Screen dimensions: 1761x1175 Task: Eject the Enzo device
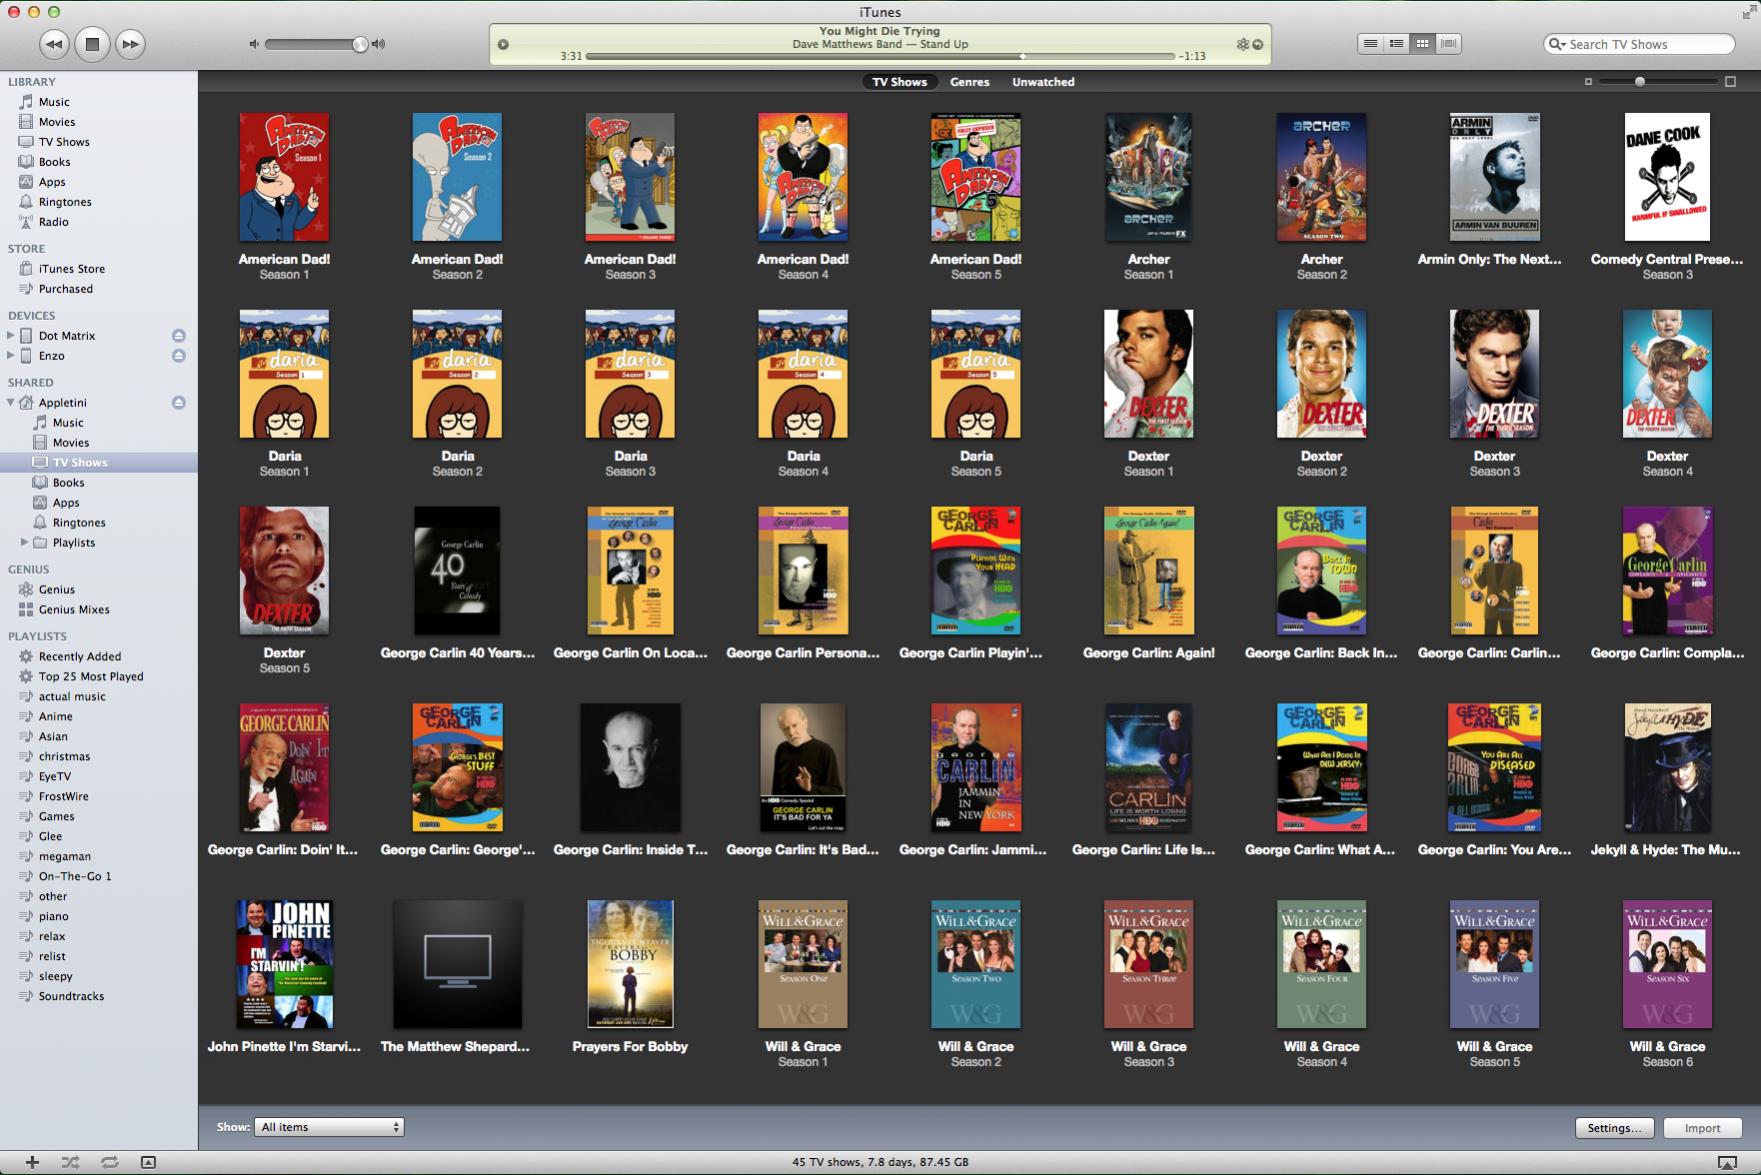pos(179,356)
